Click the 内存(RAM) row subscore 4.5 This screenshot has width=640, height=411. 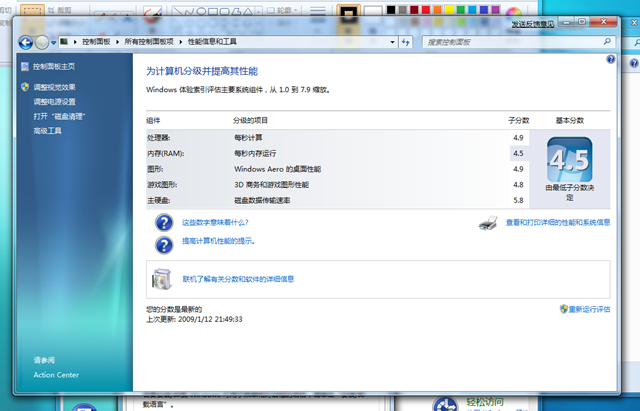coord(518,153)
